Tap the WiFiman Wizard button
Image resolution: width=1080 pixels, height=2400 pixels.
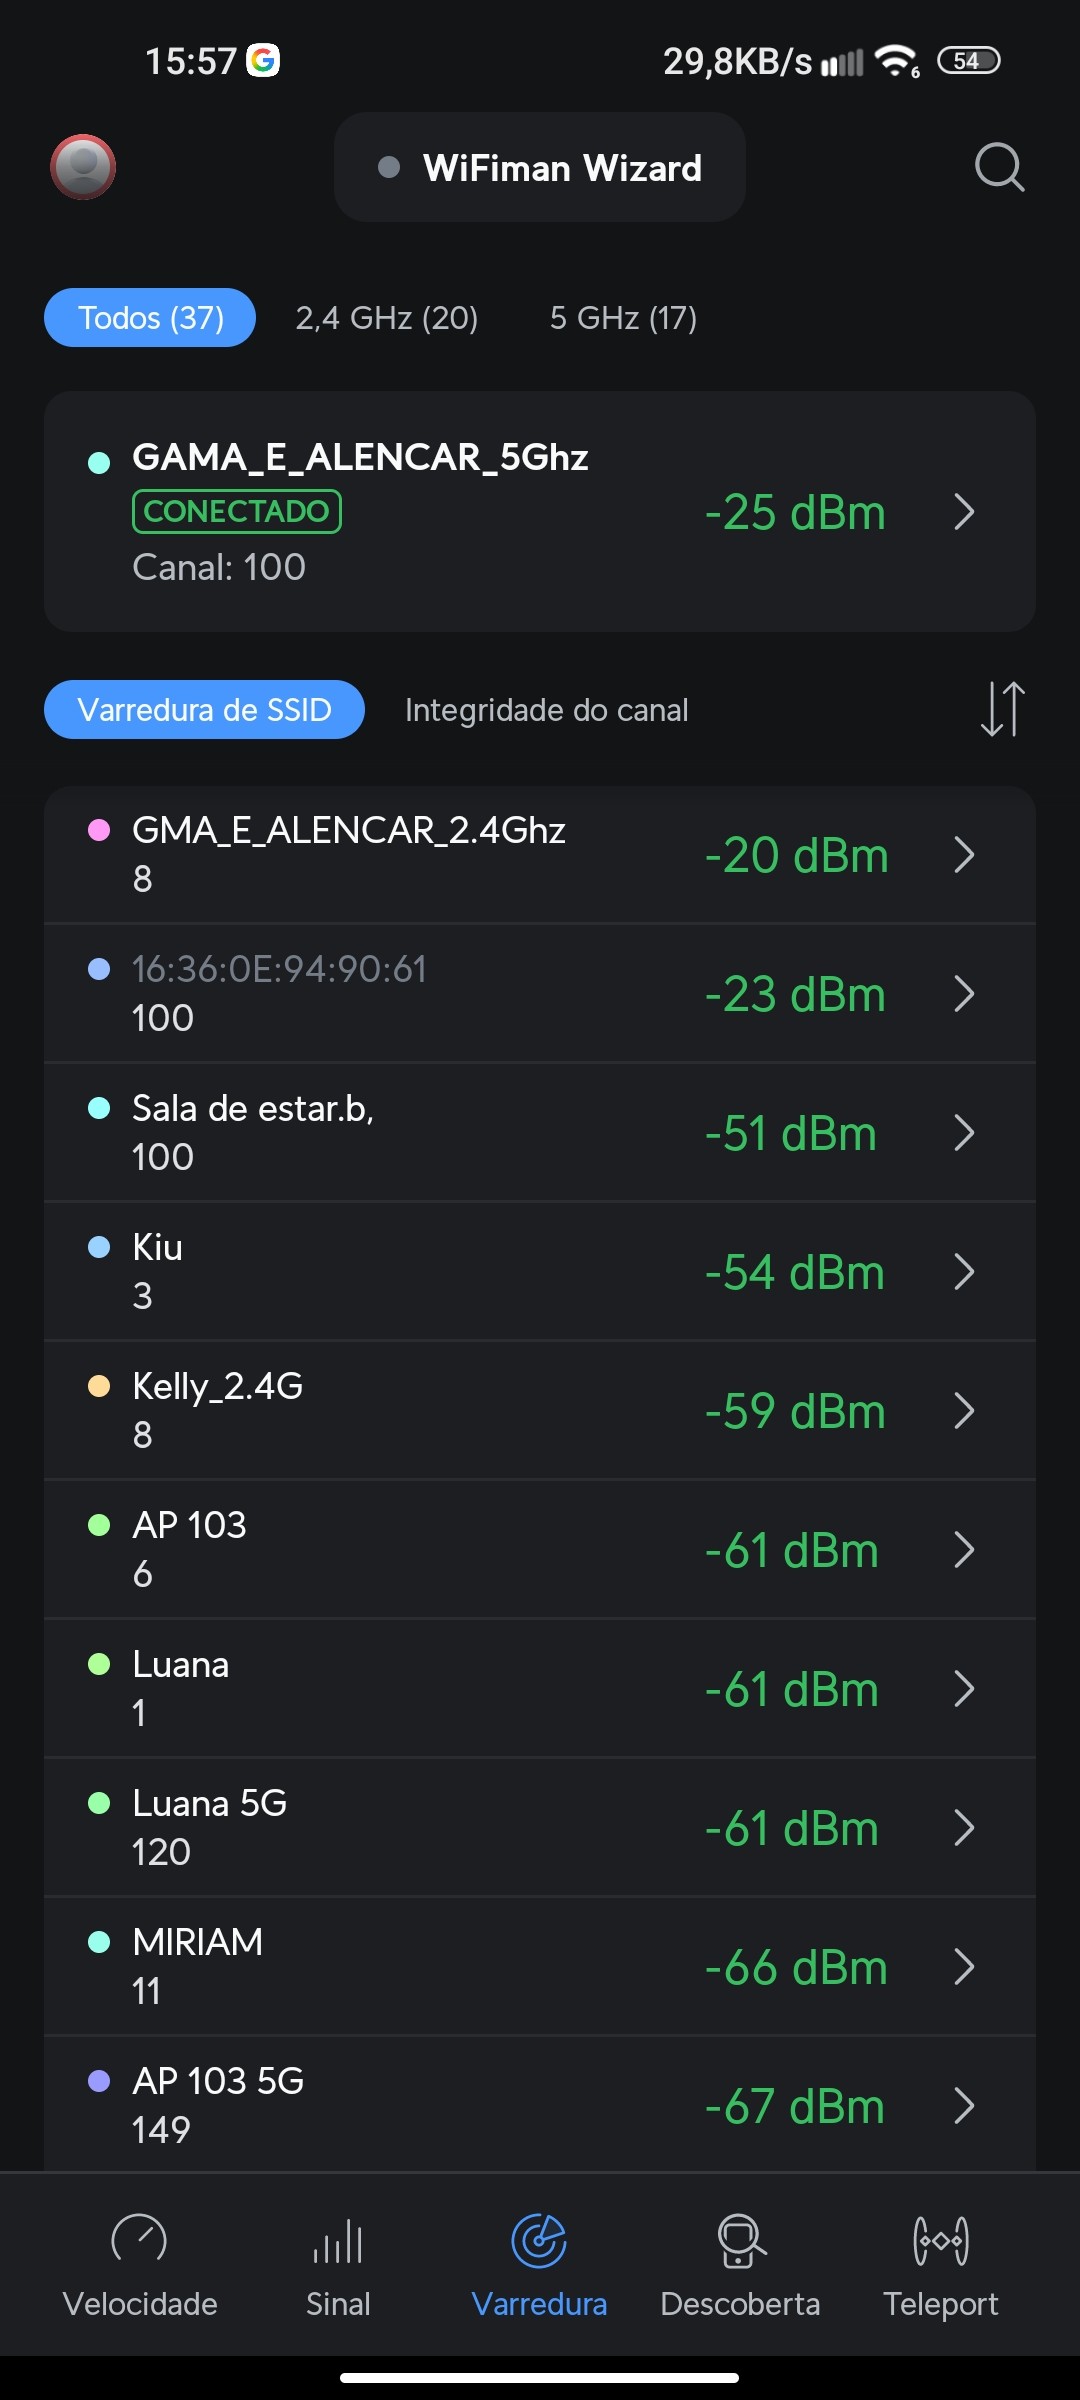pyautogui.click(x=540, y=168)
